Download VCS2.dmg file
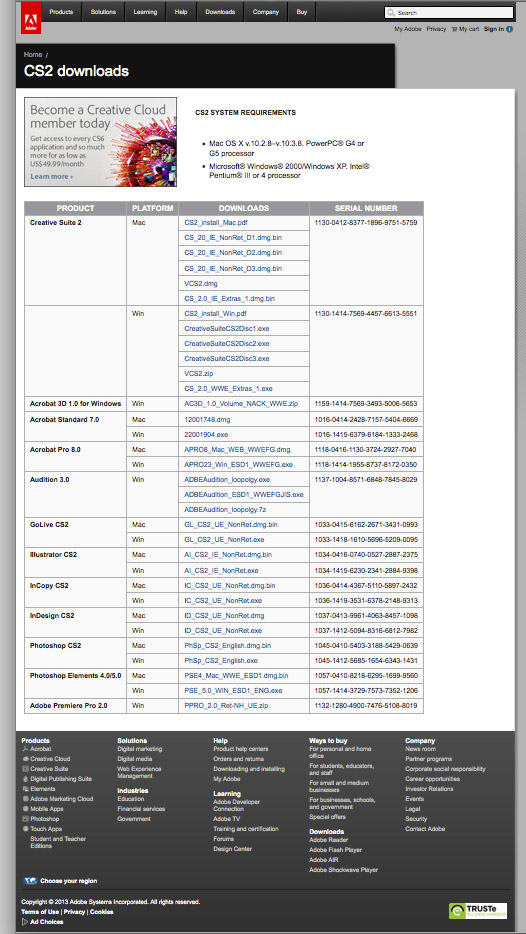Viewport: 526px width, 934px height. [x=201, y=284]
